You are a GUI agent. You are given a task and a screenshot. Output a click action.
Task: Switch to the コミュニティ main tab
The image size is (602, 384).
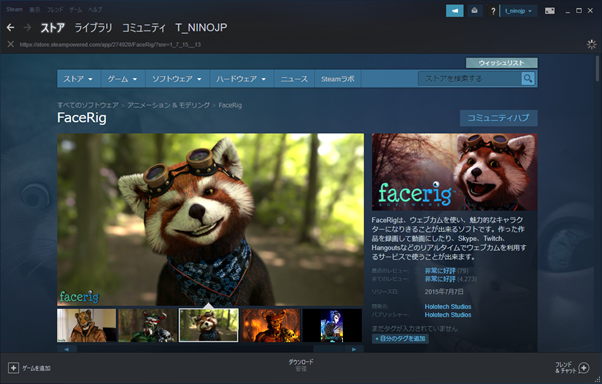[144, 28]
